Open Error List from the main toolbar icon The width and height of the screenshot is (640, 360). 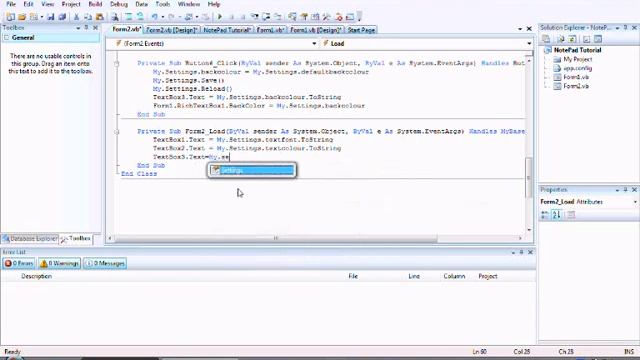point(338,17)
